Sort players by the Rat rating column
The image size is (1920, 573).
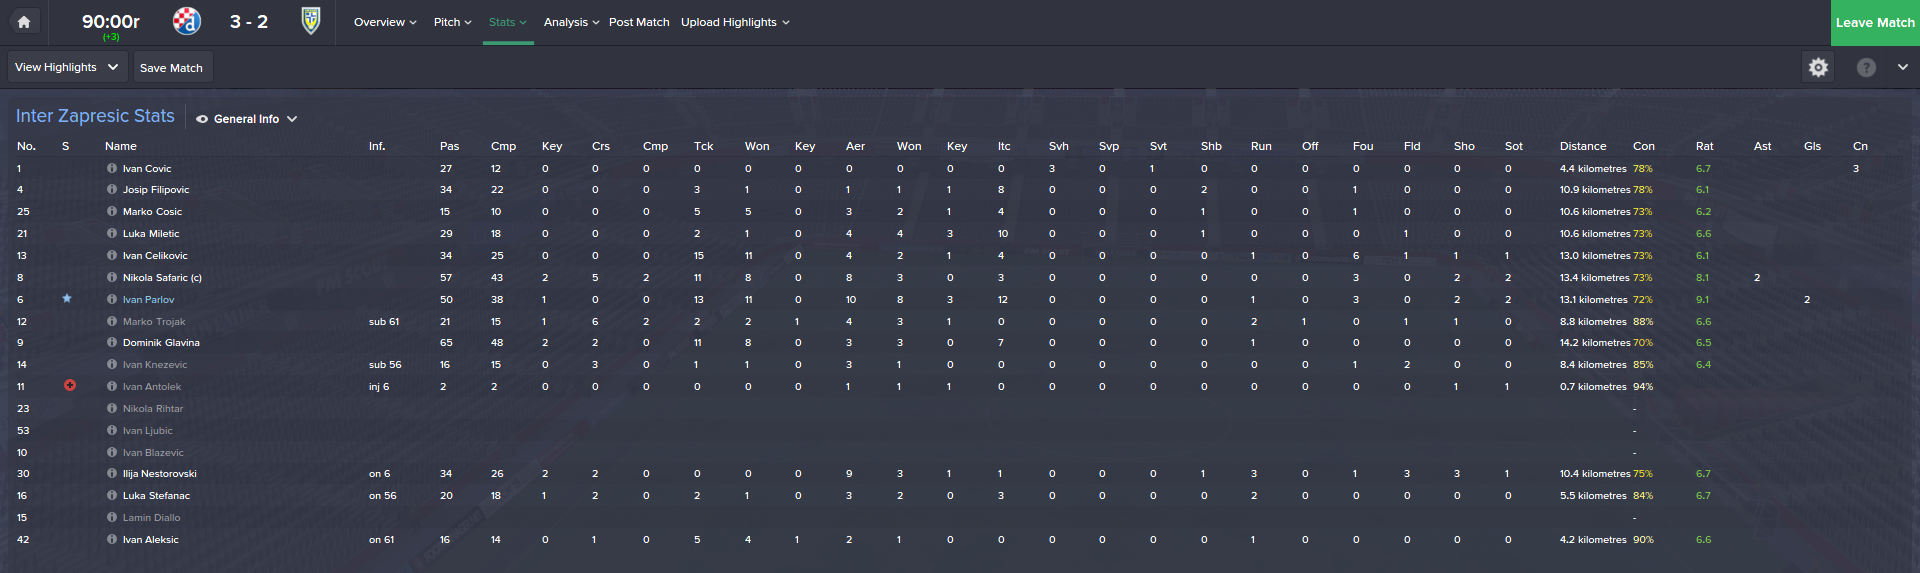coord(1704,146)
